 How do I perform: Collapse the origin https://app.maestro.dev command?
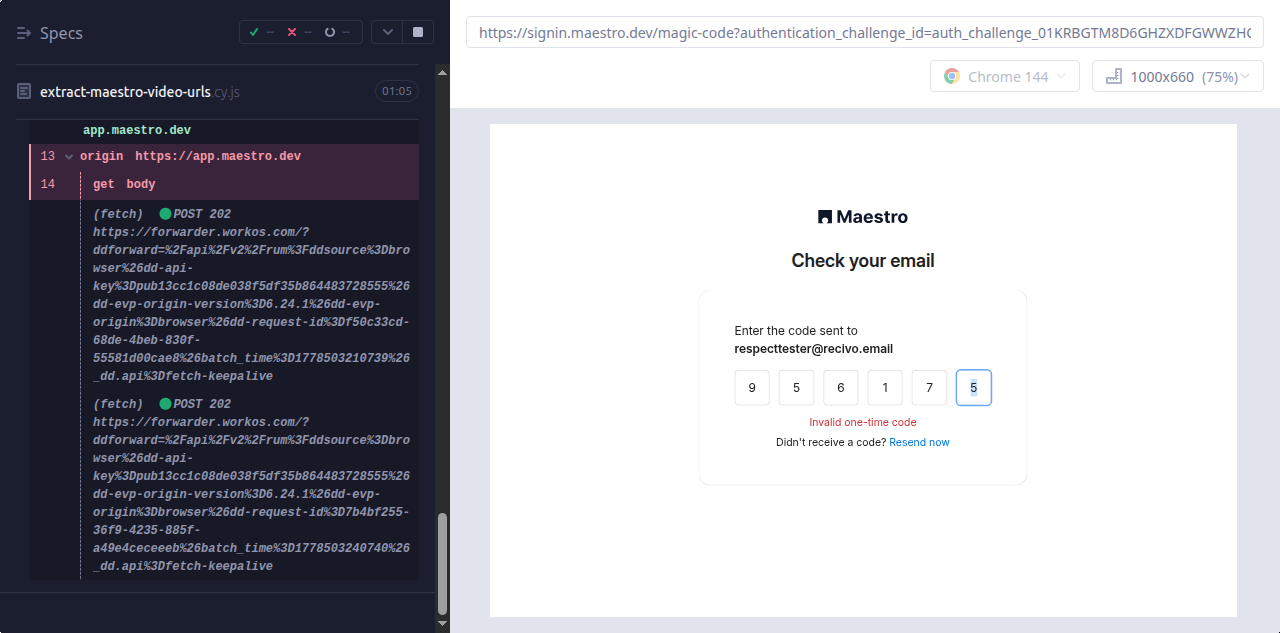tap(69, 157)
